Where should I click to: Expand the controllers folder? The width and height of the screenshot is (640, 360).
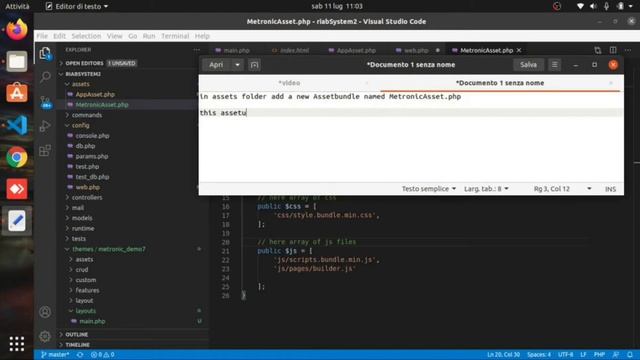87,198
